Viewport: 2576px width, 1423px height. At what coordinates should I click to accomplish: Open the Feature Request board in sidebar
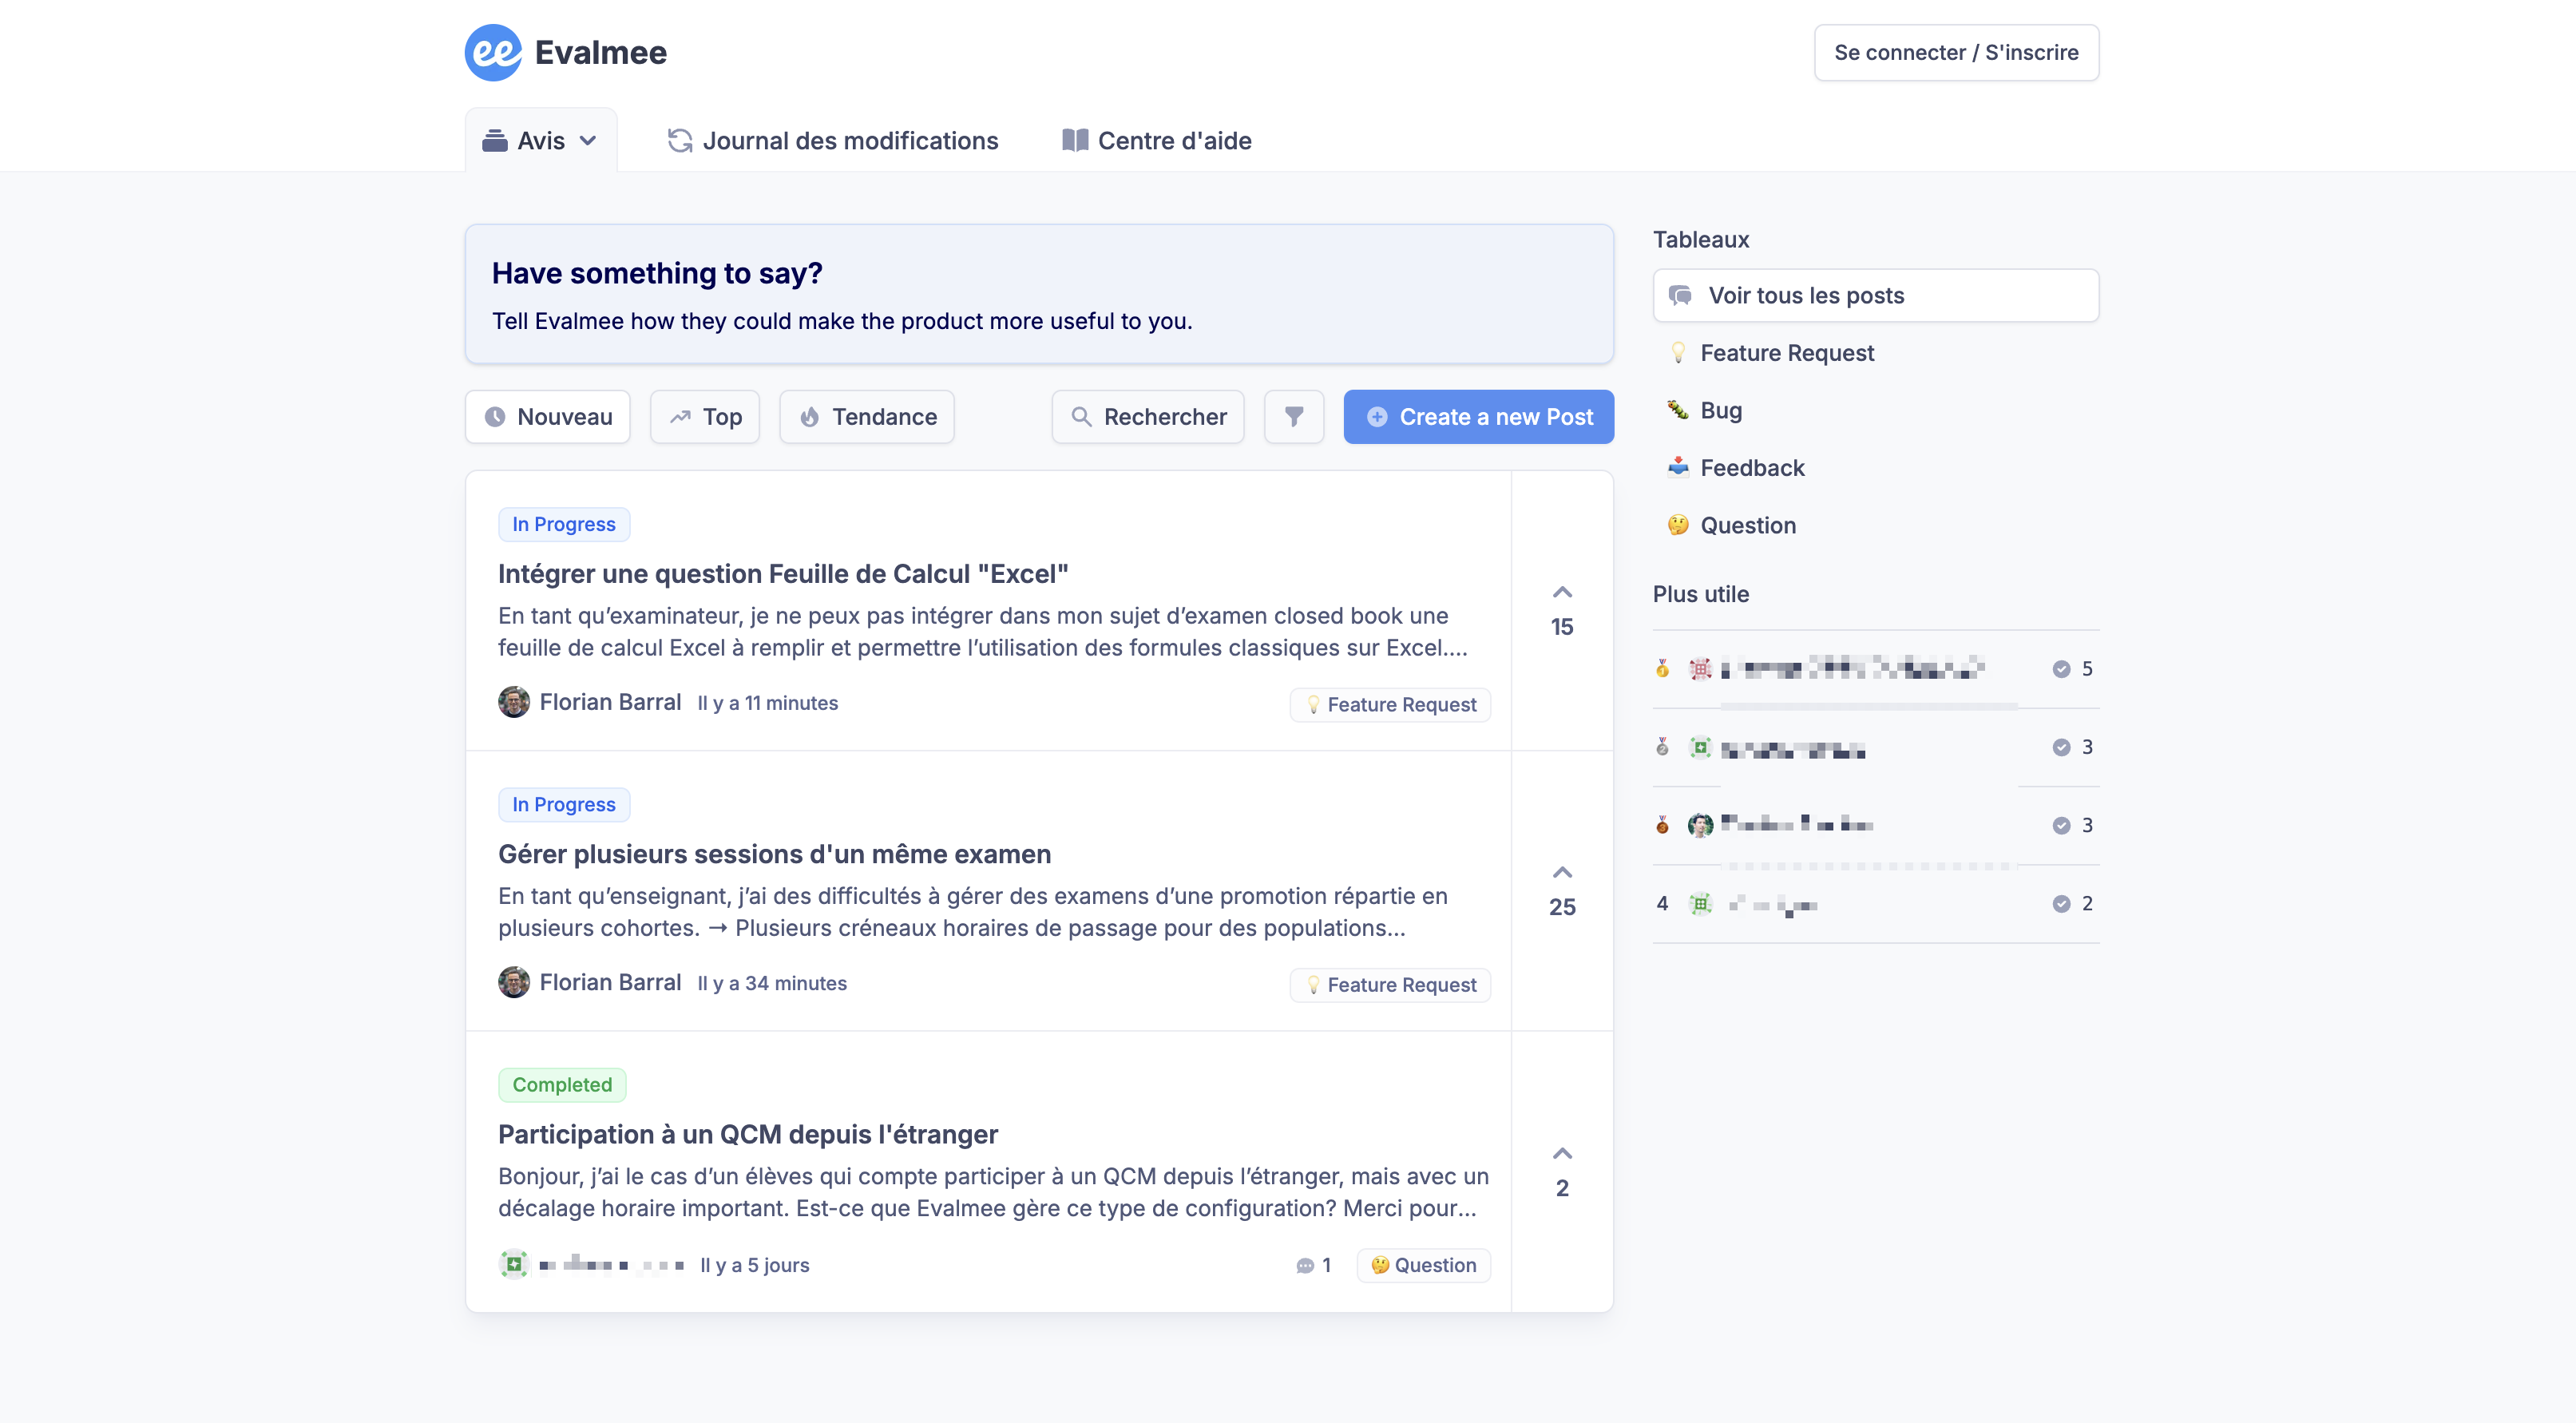pyautogui.click(x=1786, y=353)
